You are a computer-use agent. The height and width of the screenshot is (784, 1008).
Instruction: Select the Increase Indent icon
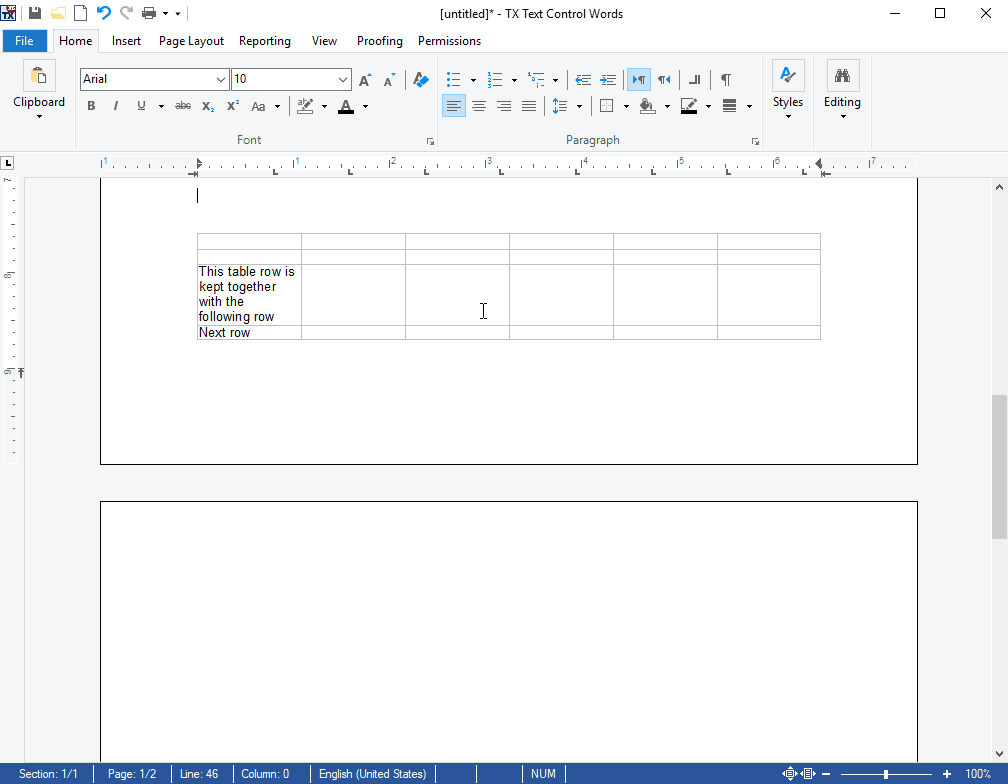pyautogui.click(x=608, y=79)
